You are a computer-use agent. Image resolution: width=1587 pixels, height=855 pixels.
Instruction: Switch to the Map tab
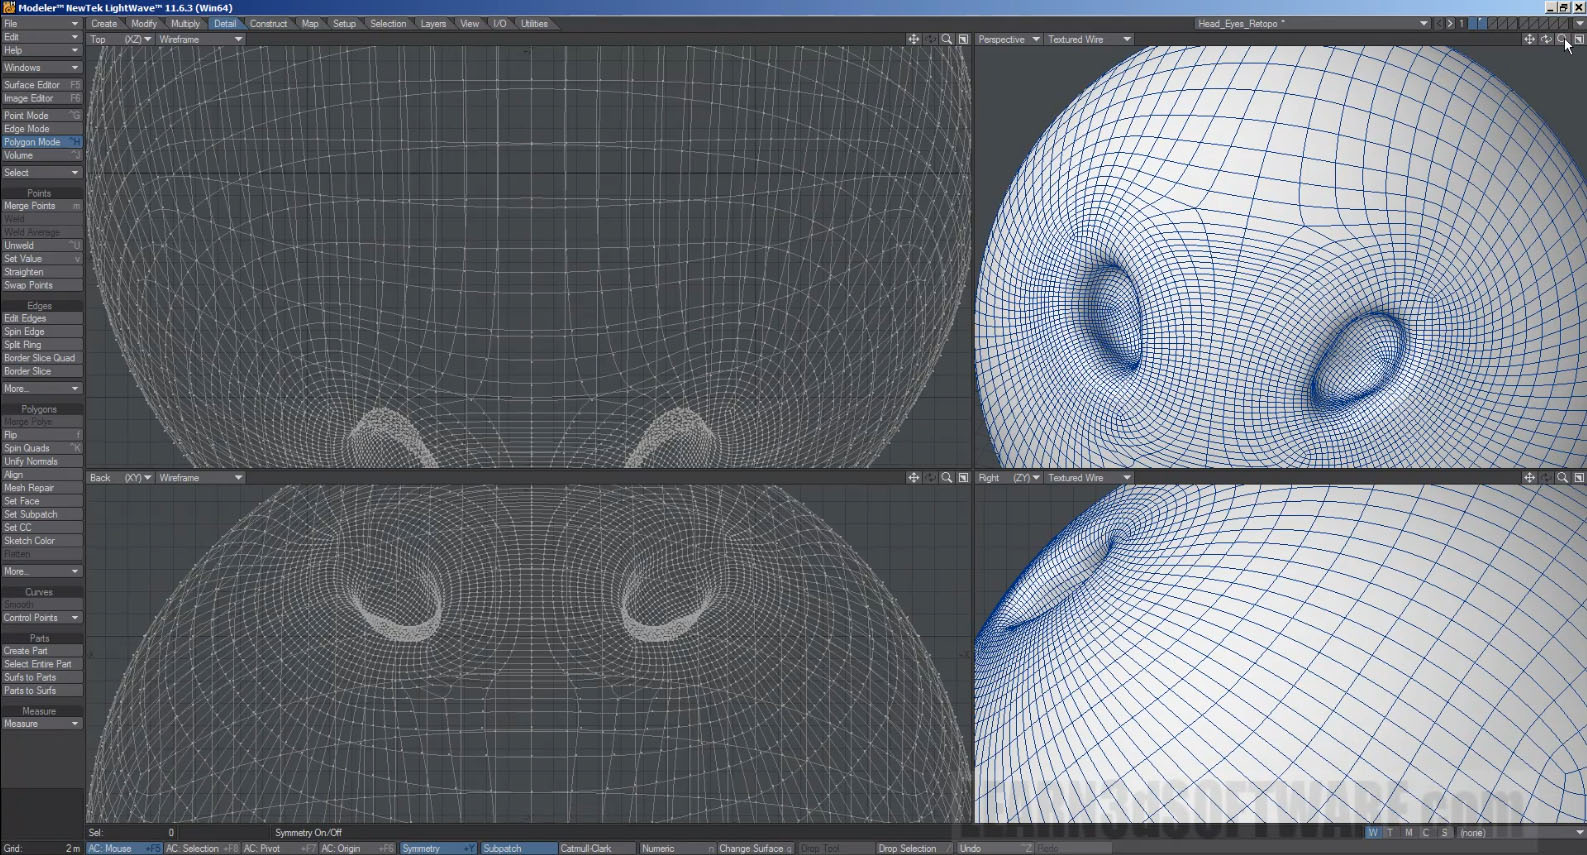coord(310,24)
